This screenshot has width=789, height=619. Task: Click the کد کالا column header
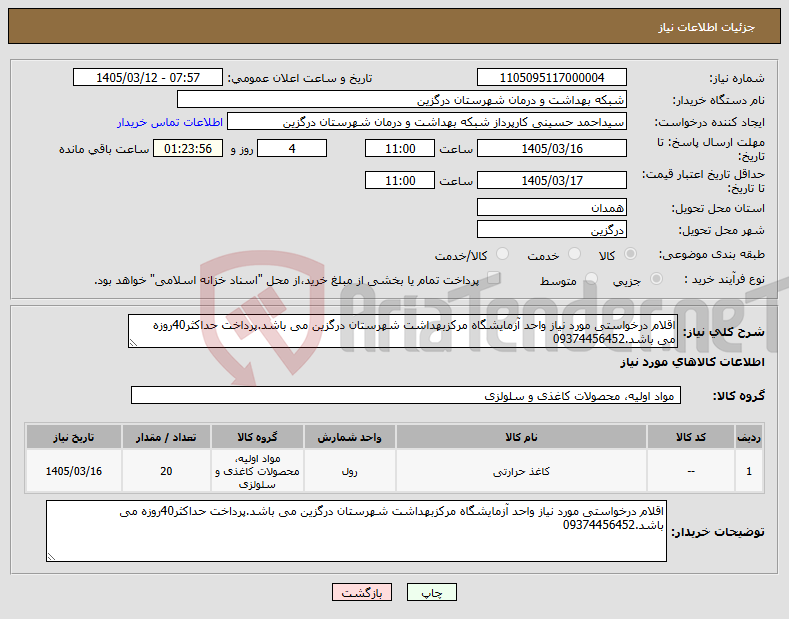[x=690, y=437]
